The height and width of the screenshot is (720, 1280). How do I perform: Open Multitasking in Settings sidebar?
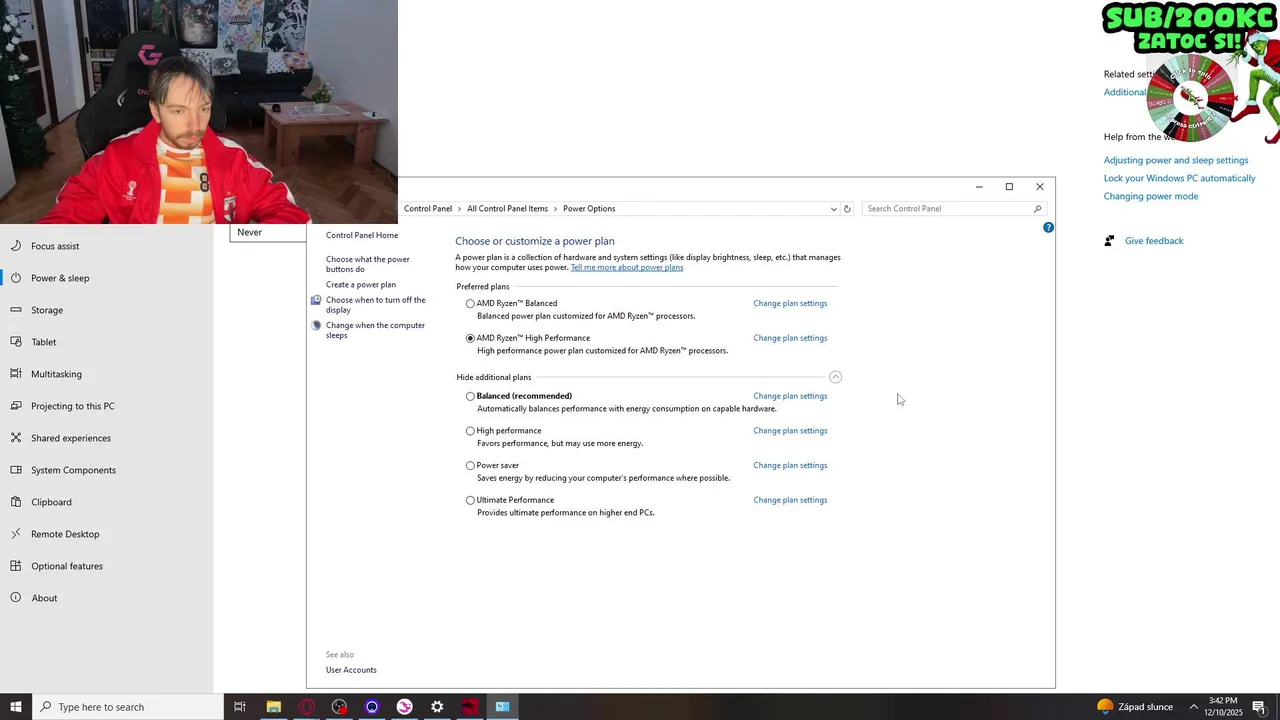[106, 374]
